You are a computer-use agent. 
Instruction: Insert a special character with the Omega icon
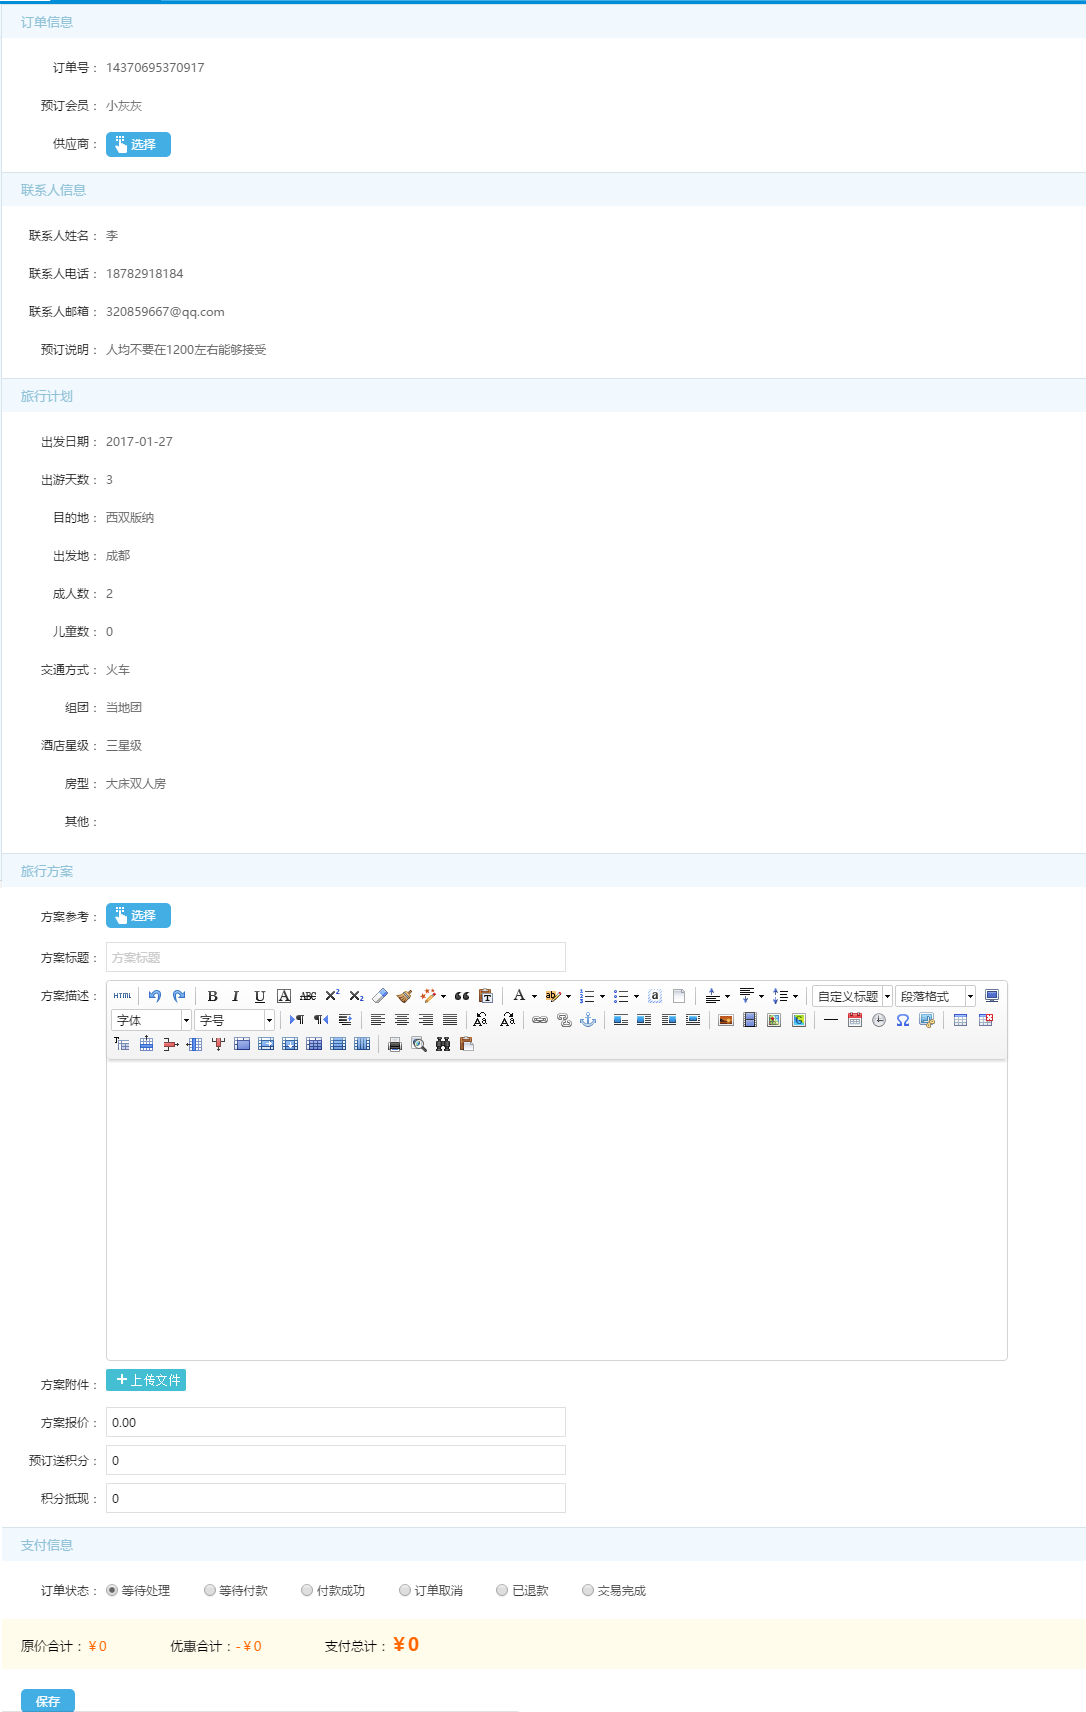[x=903, y=1020]
